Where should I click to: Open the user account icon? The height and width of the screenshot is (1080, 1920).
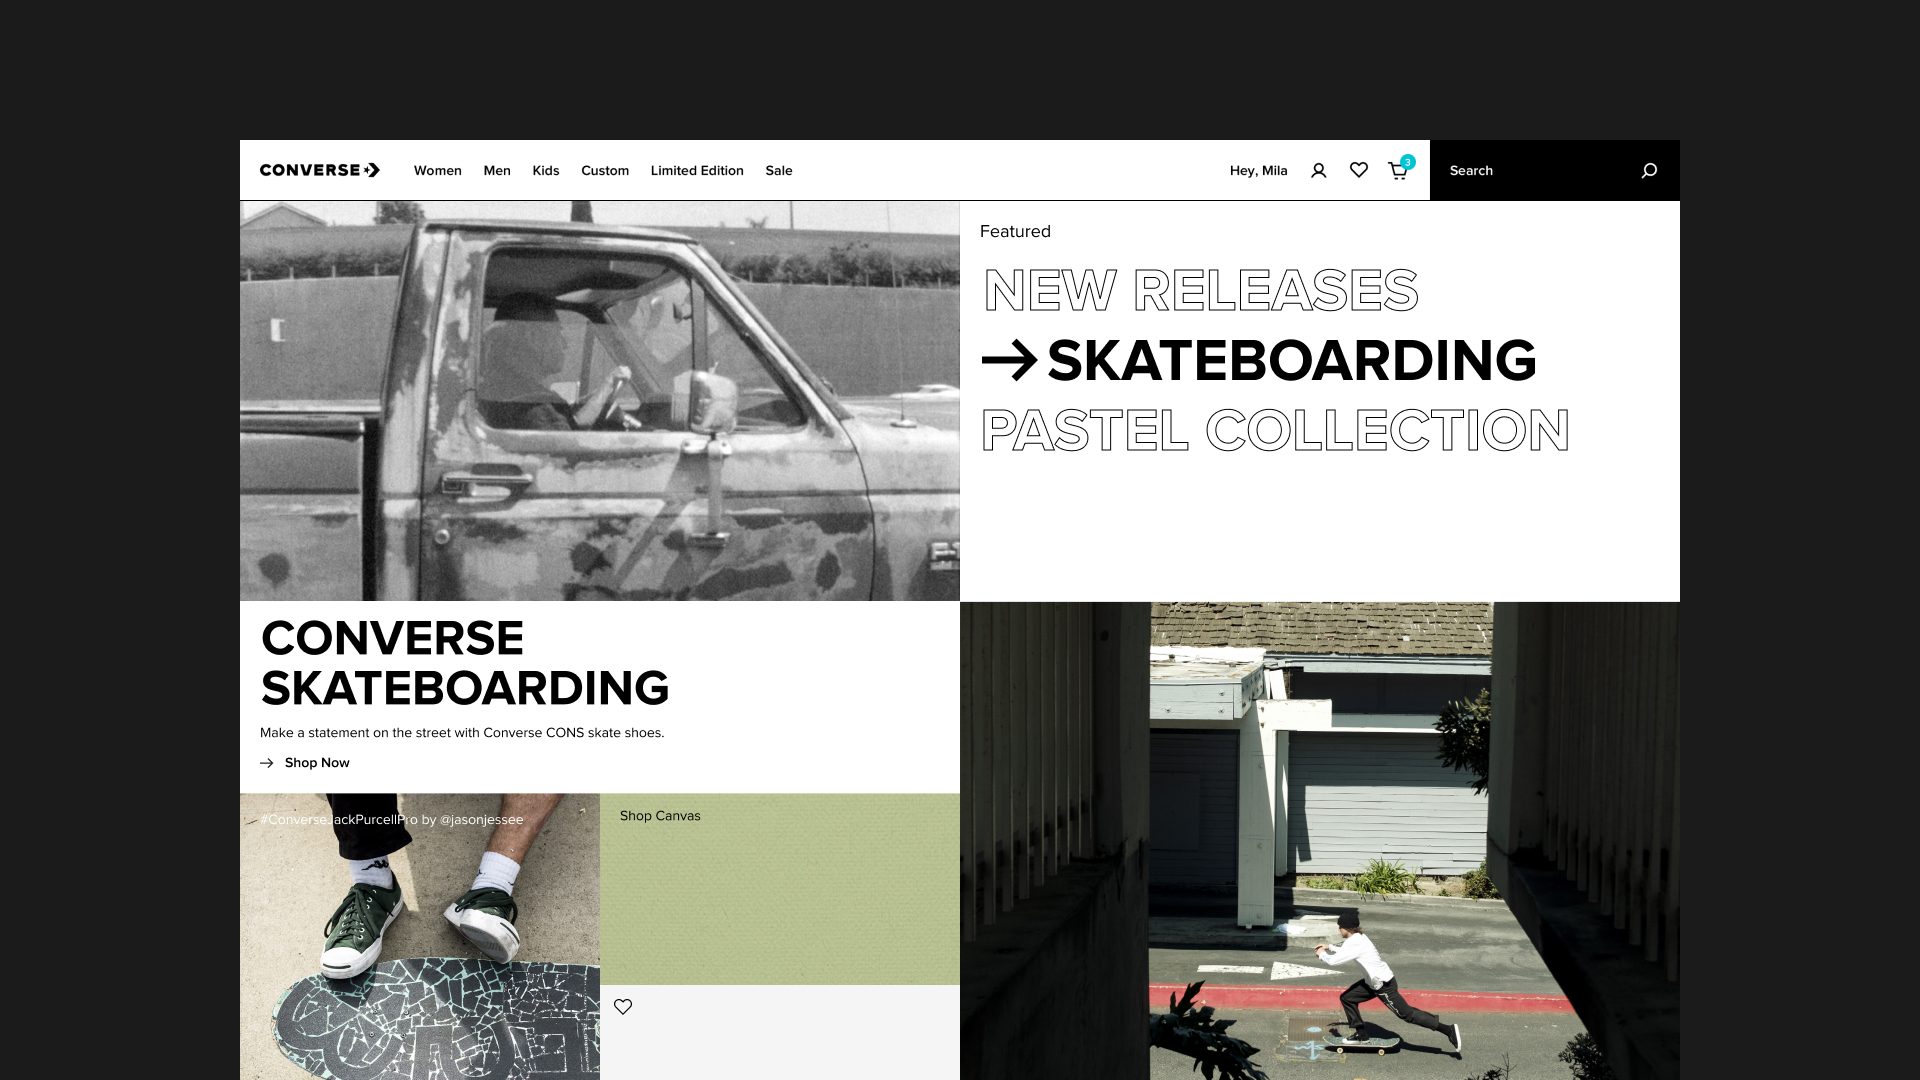point(1318,171)
